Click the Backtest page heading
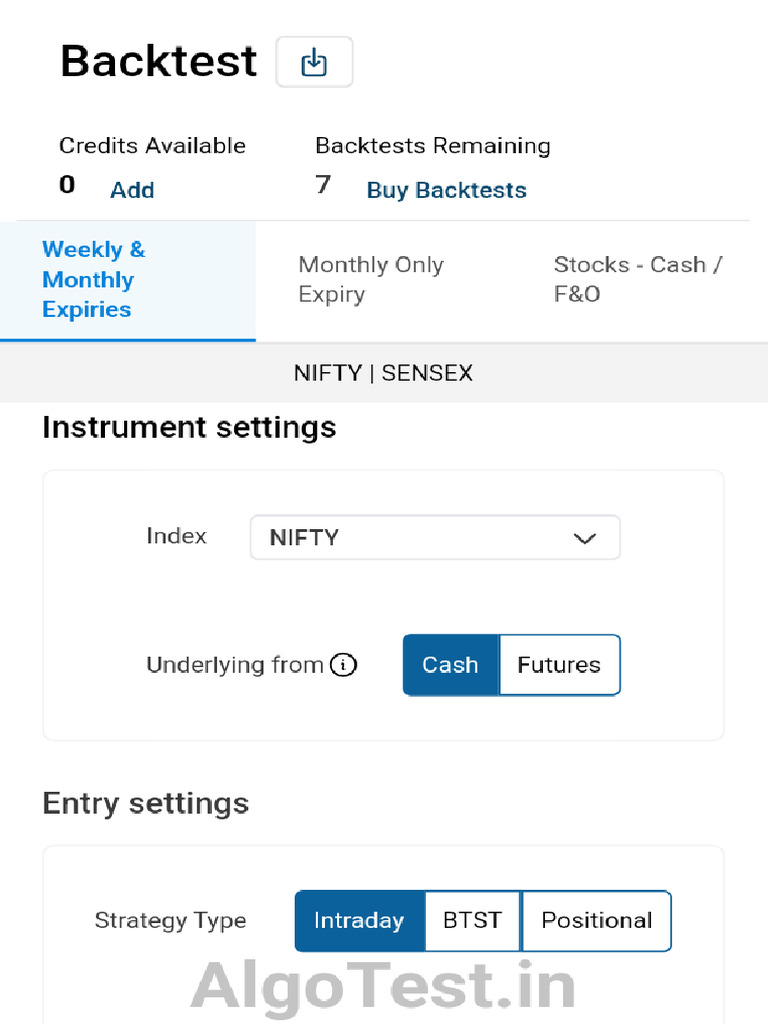768x1024 pixels. click(159, 62)
